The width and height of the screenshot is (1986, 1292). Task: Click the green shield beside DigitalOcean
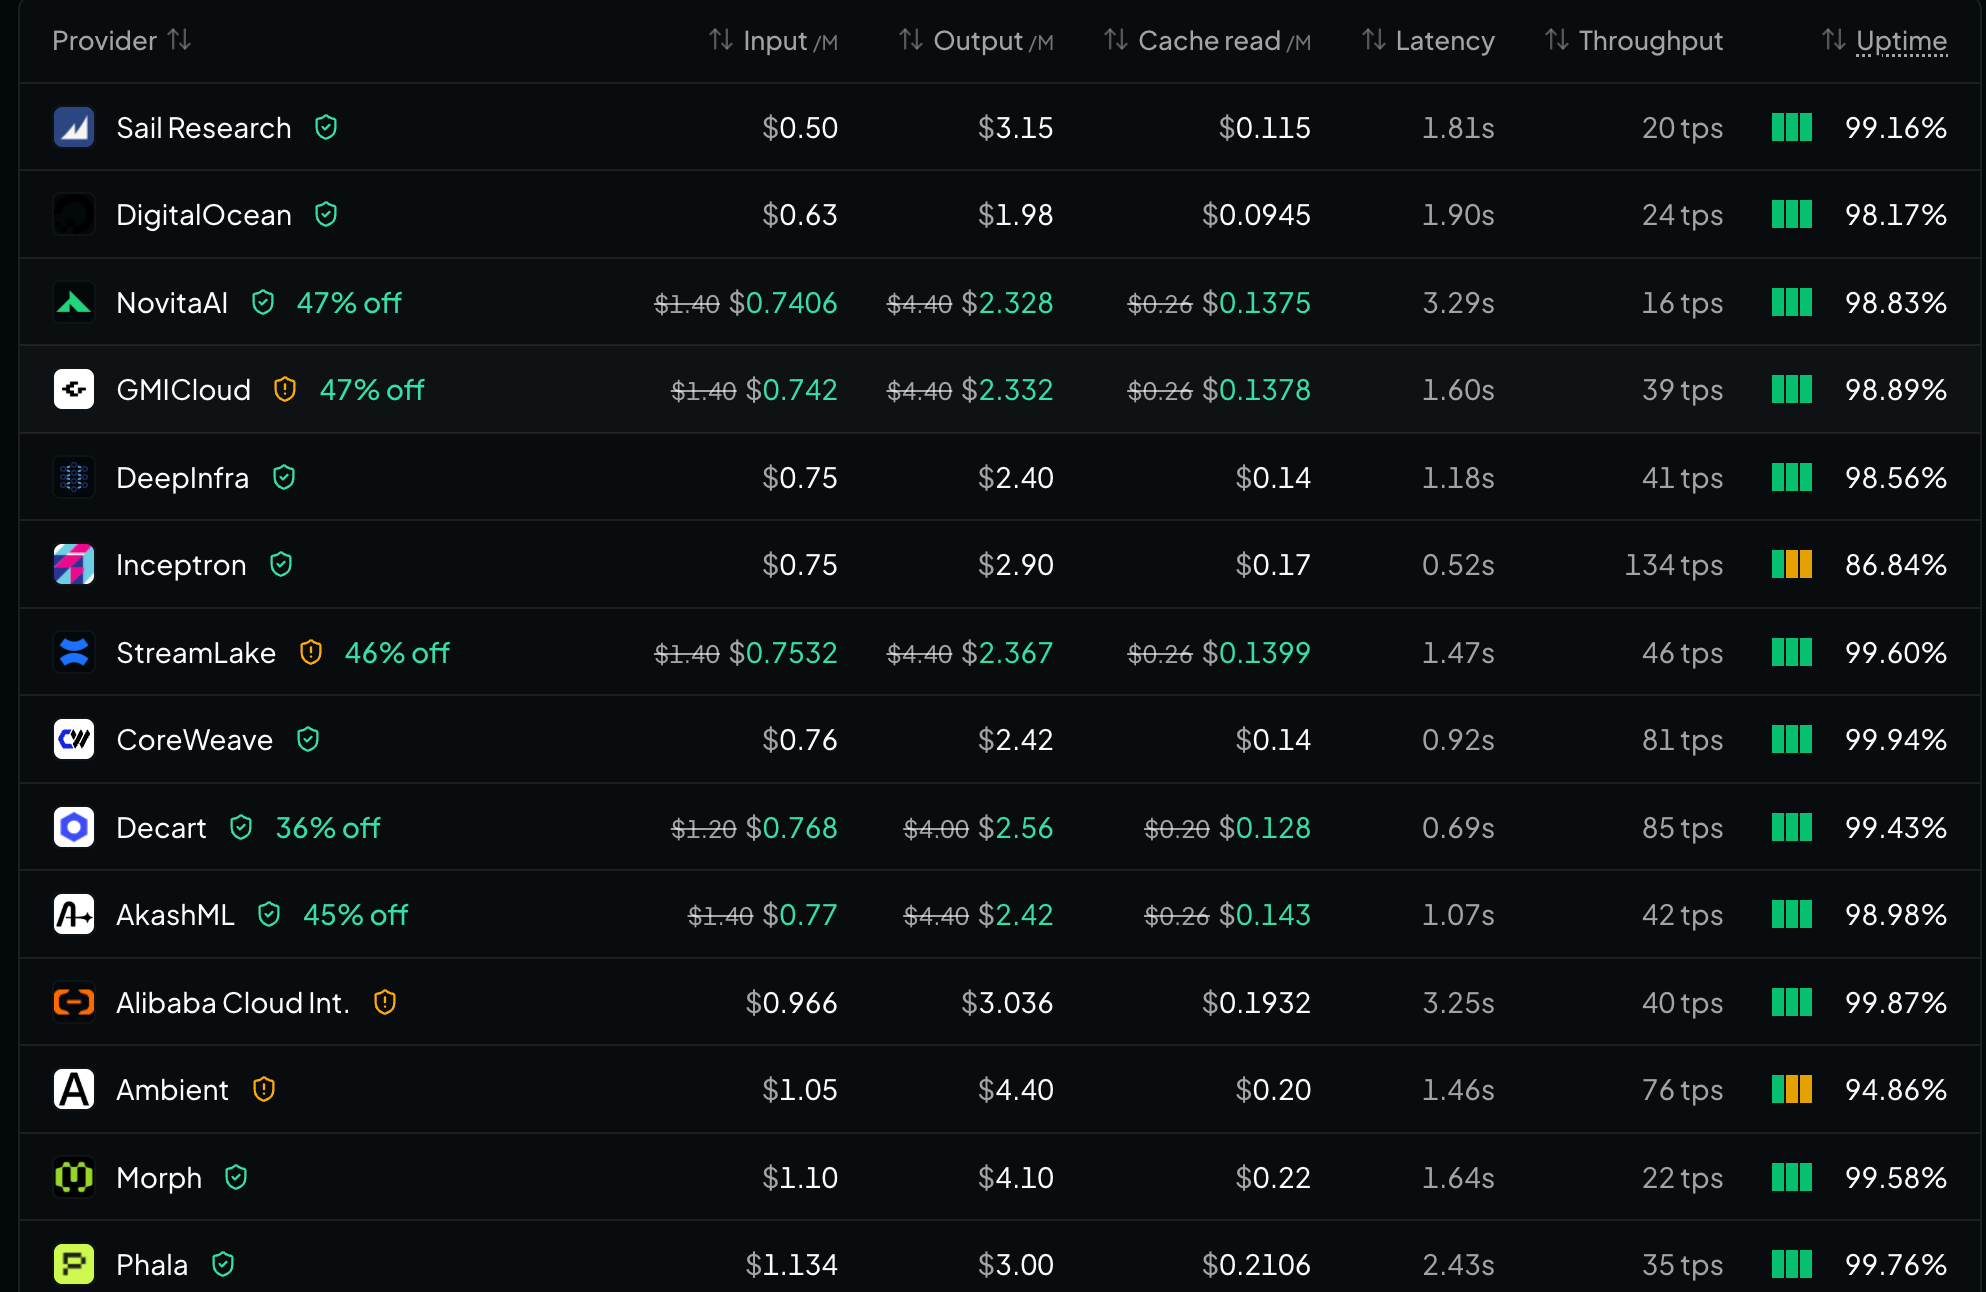coord(326,215)
